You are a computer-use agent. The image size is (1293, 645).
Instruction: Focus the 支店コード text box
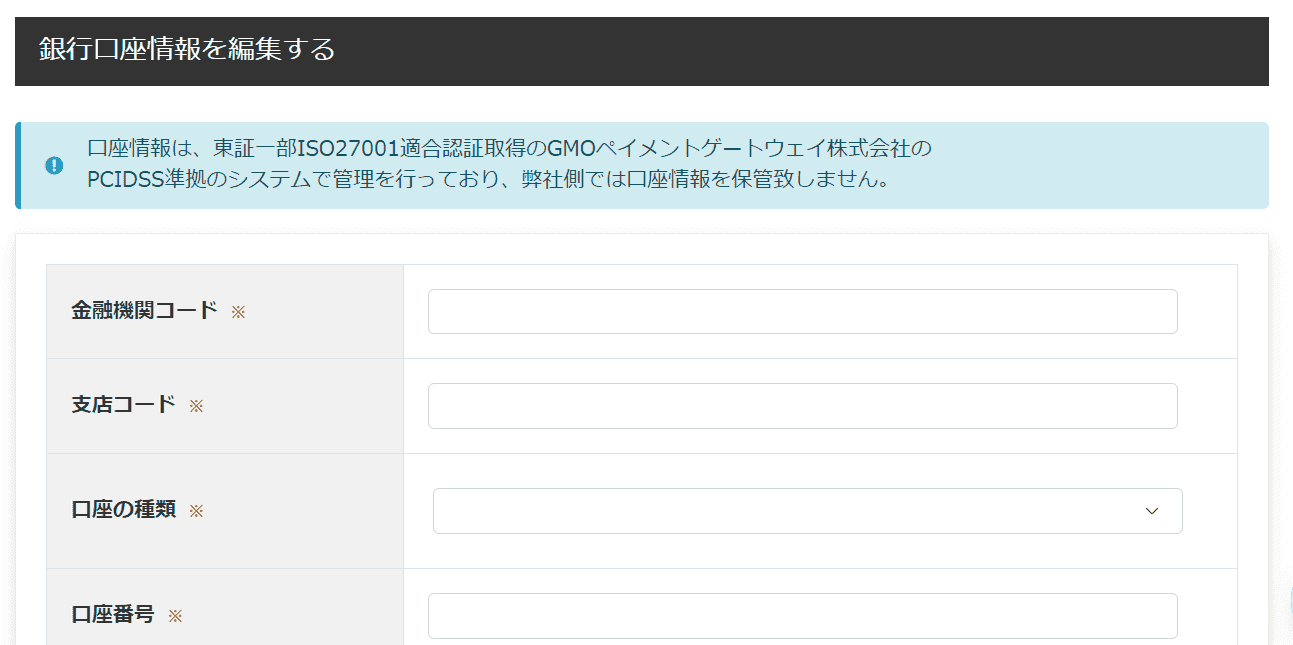point(802,406)
